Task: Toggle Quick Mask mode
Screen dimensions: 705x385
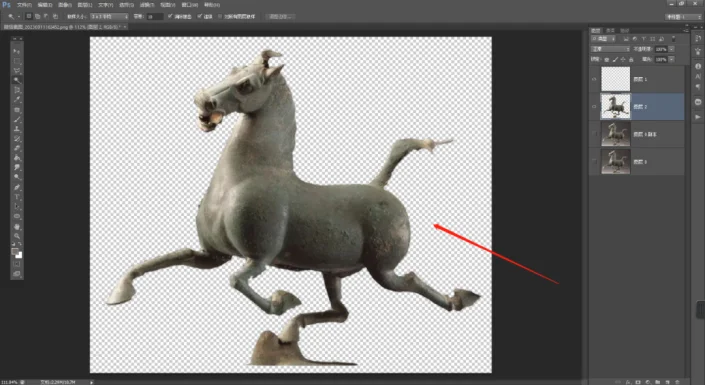Action: (x=17, y=264)
